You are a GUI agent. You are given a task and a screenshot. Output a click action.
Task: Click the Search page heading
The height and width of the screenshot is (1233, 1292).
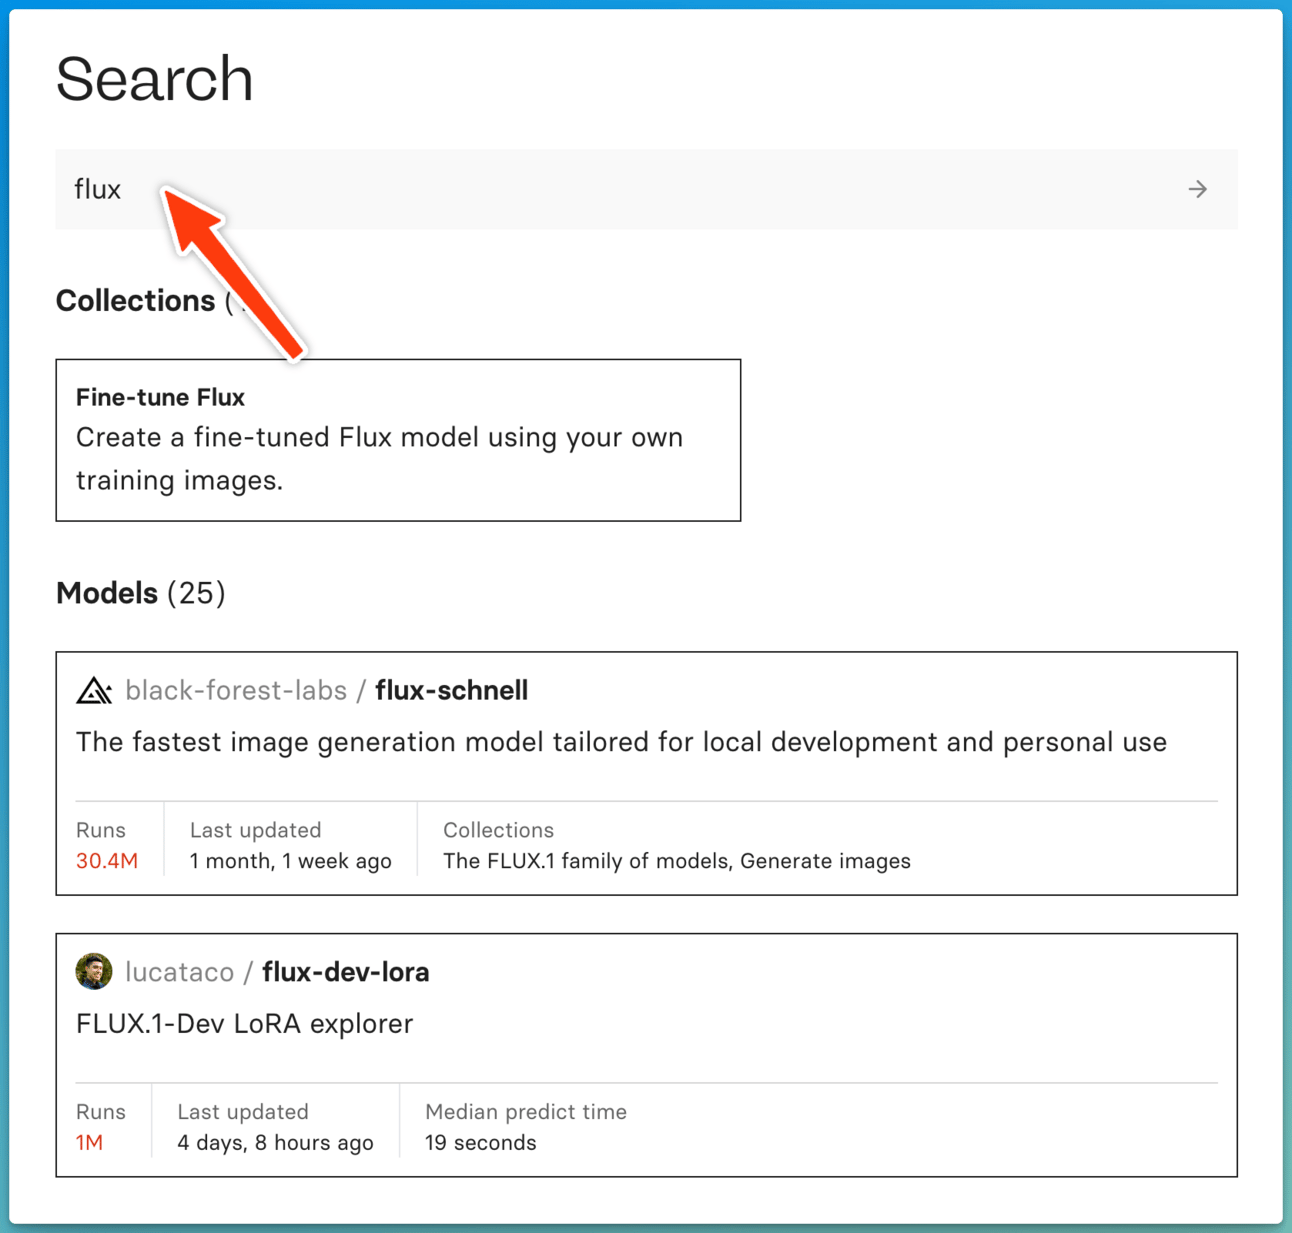point(155,79)
